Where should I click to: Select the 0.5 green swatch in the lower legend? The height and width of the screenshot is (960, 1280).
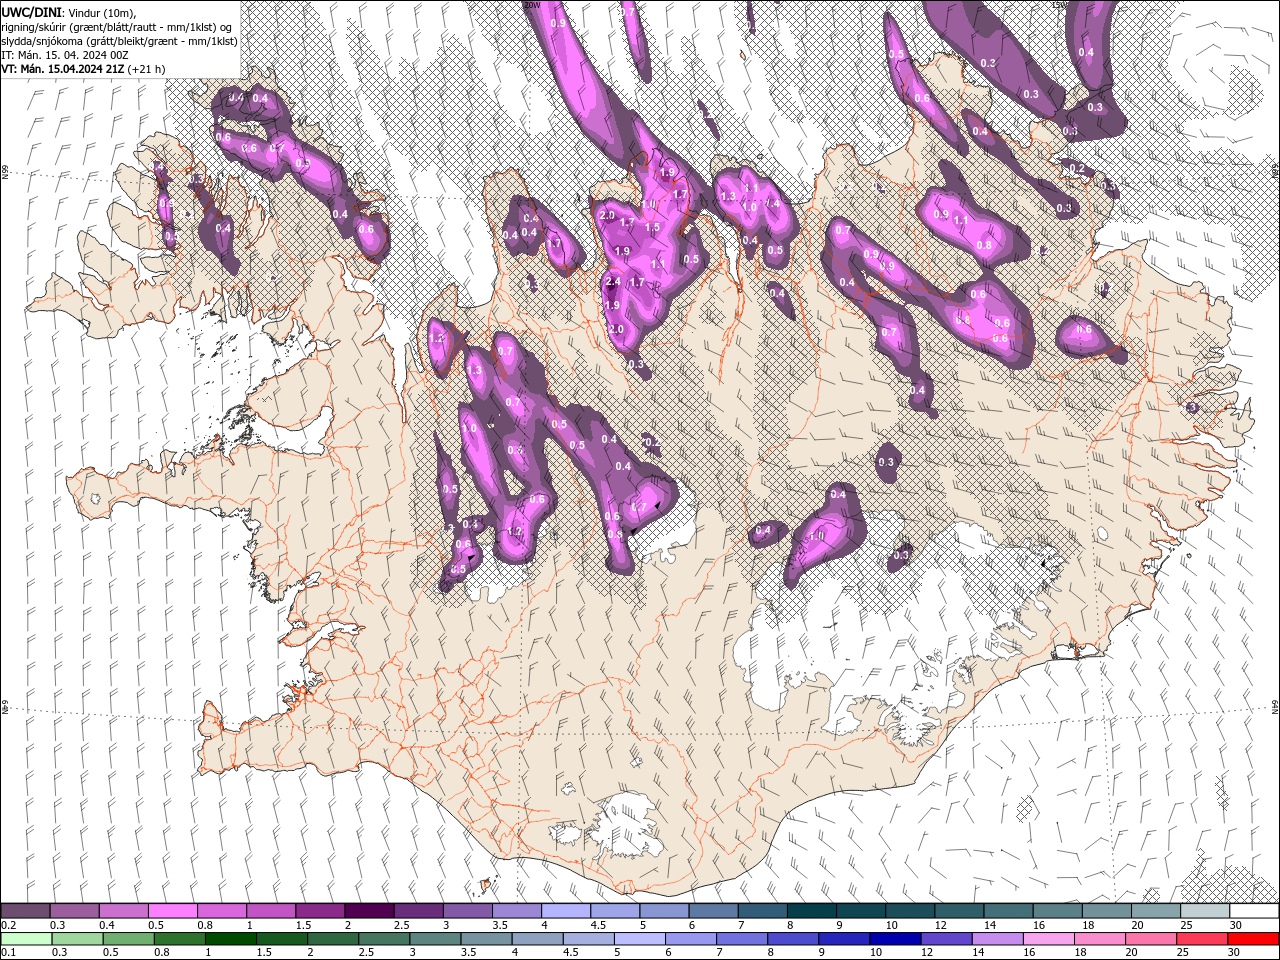tap(128, 939)
